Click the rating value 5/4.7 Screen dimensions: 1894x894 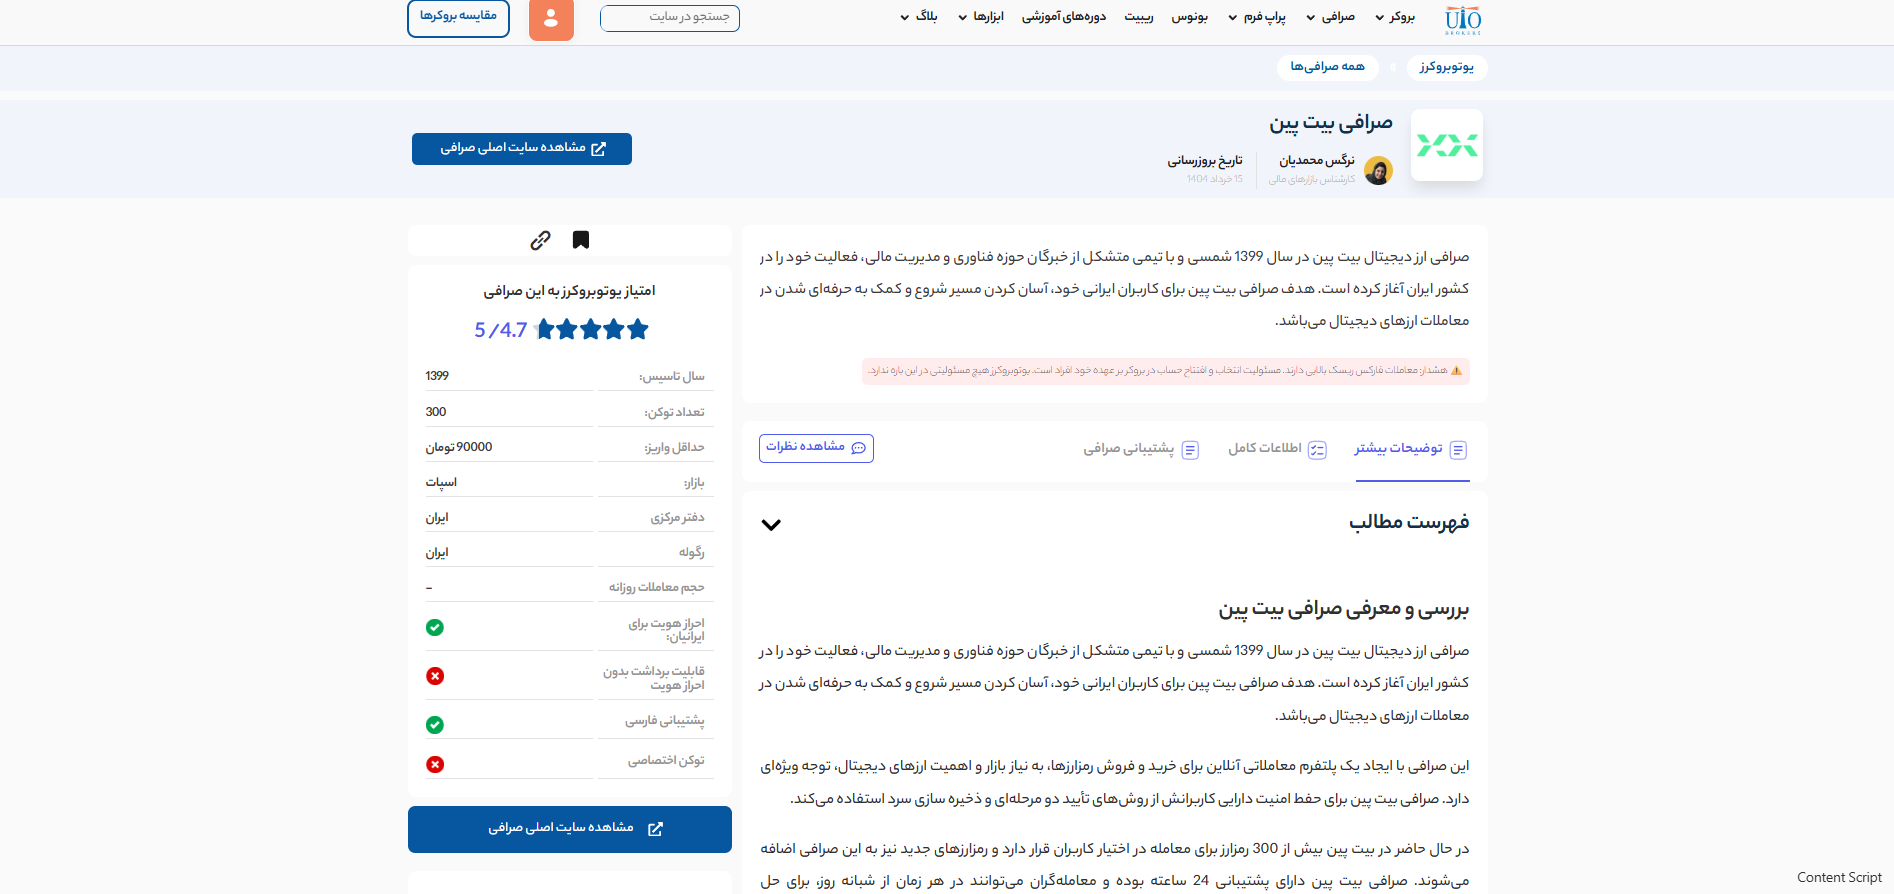pyautogui.click(x=501, y=330)
